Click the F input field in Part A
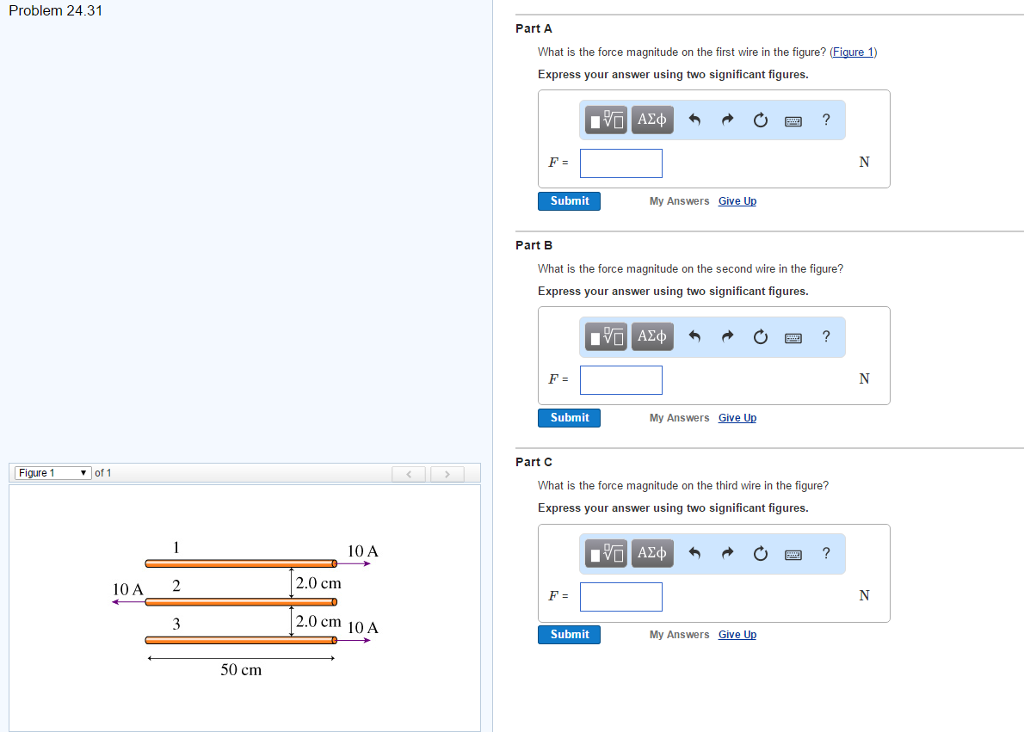Screen dimensions: 1024x732 620,162
